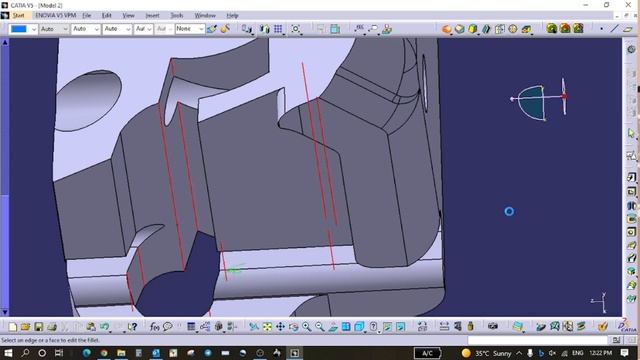Expand the active Aut point symbol dropdown

coord(143,29)
